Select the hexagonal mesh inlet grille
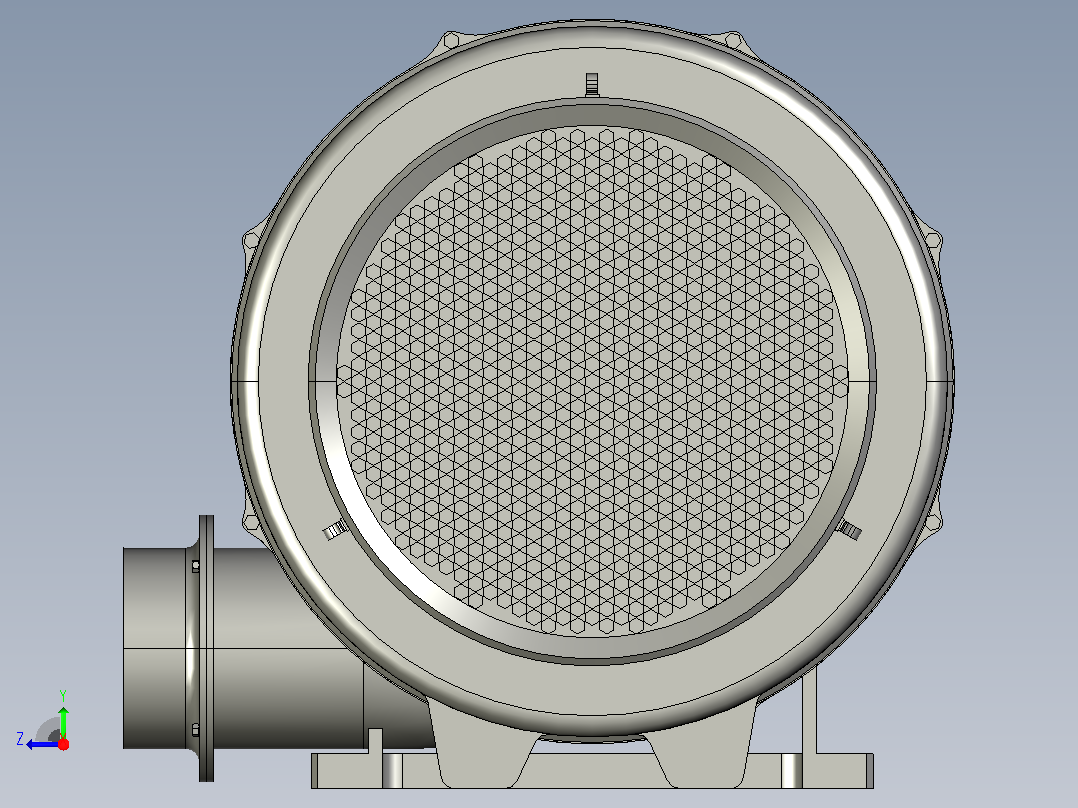 (x=593, y=380)
